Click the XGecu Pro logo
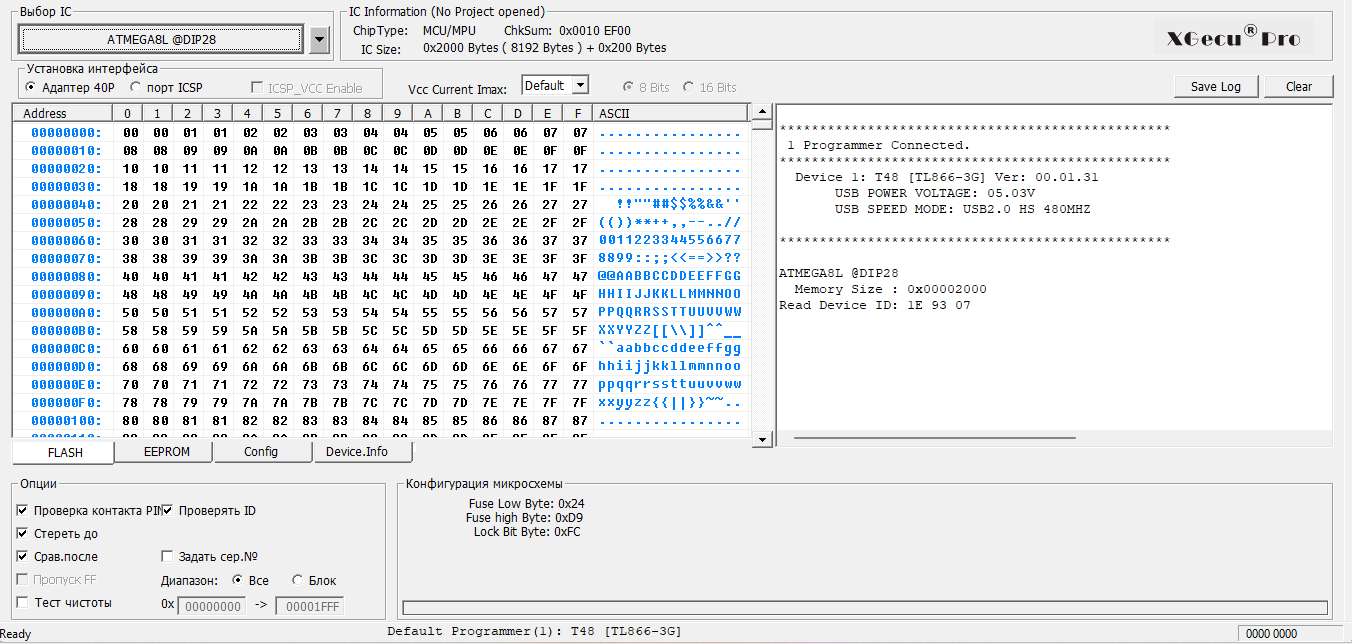This screenshot has height=644, width=1352. (x=1234, y=38)
